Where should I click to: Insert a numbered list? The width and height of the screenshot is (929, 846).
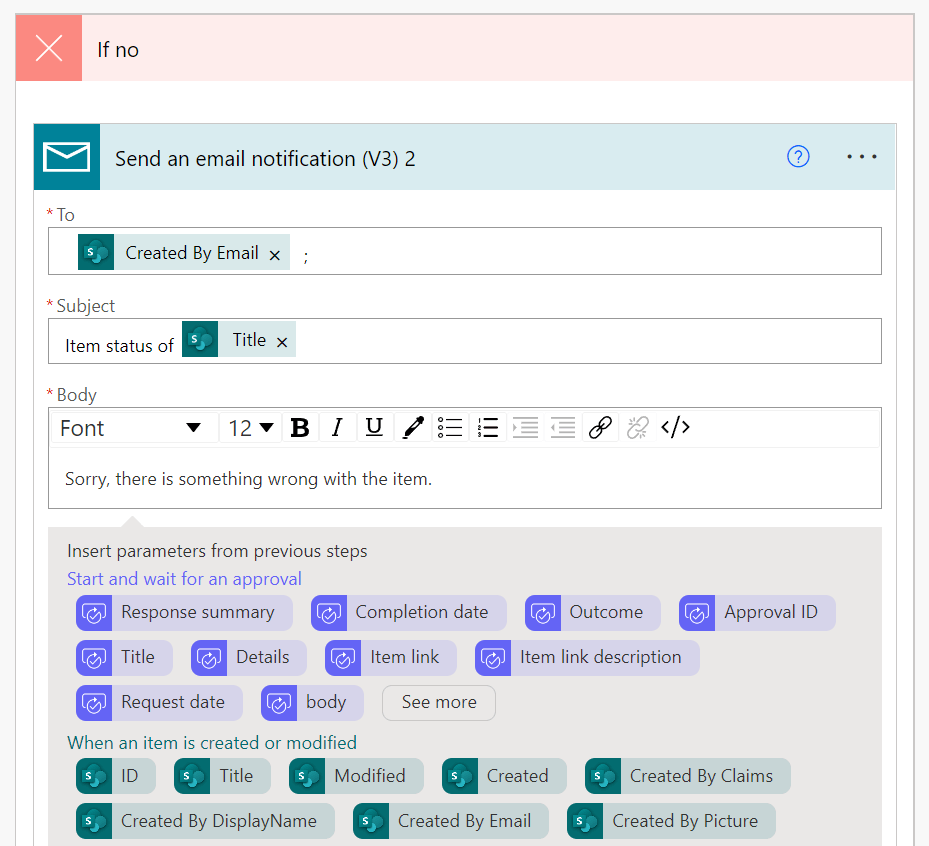pyautogui.click(x=488, y=428)
